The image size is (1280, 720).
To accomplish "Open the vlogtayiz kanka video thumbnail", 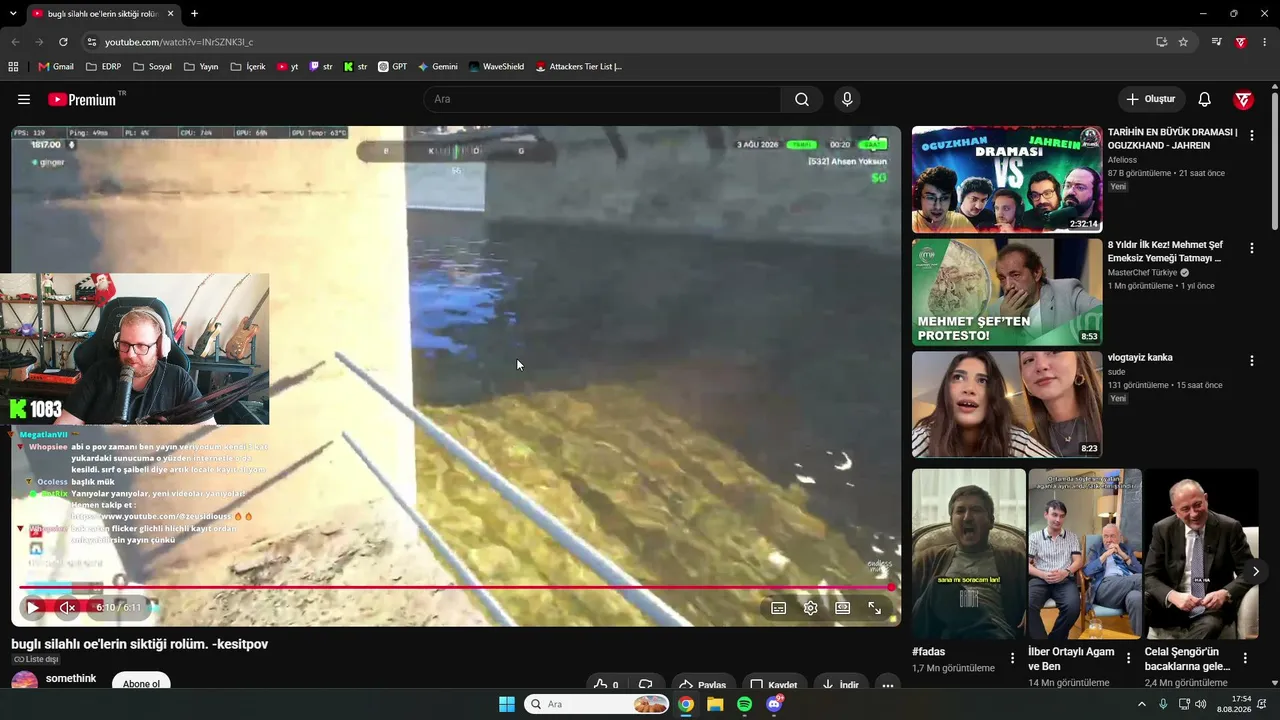I will click(1007, 404).
